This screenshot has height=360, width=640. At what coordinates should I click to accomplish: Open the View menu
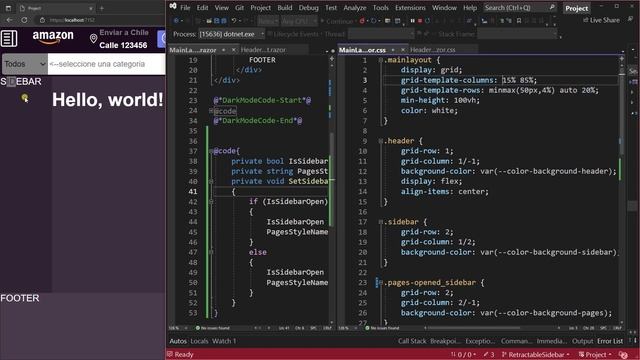tap(222, 8)
